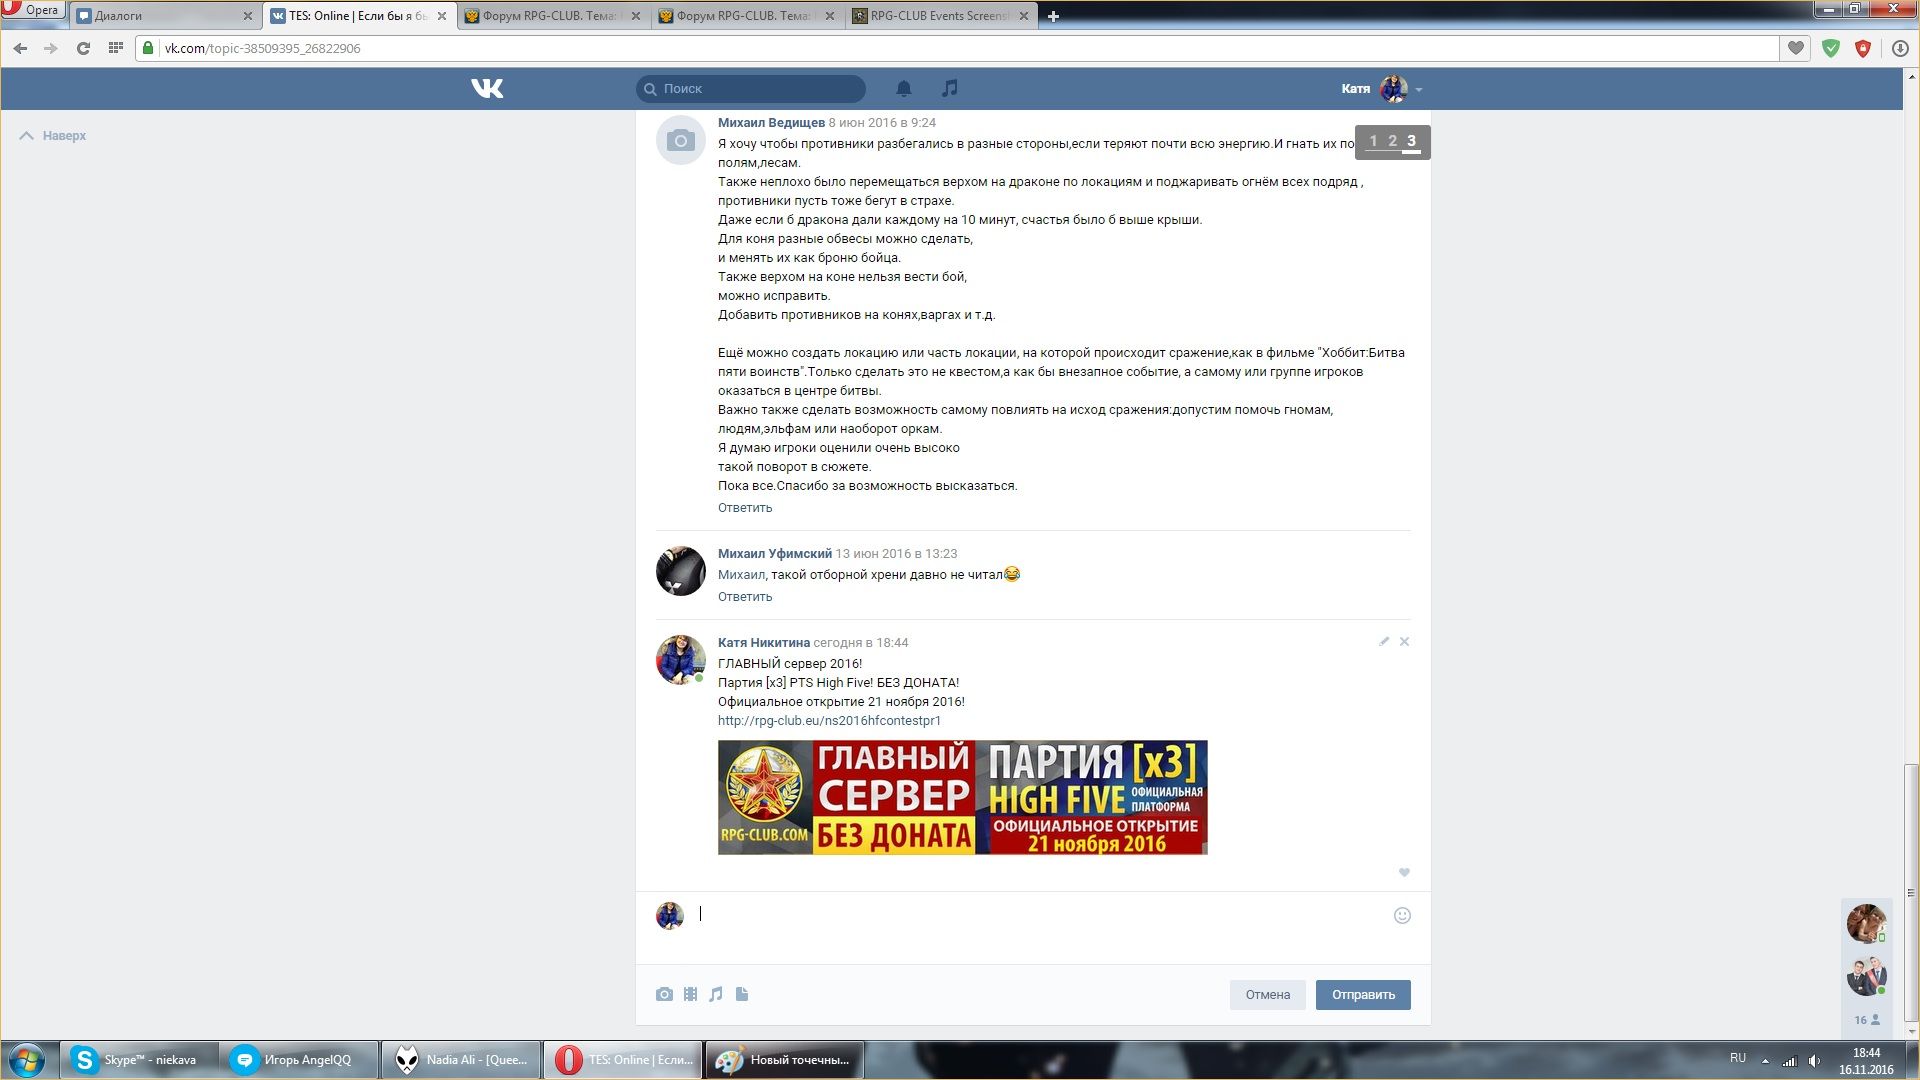Select page 3 in the pager
Image resolution: width=1920 pixels, height=1080 pixels.
point(1411,141)
